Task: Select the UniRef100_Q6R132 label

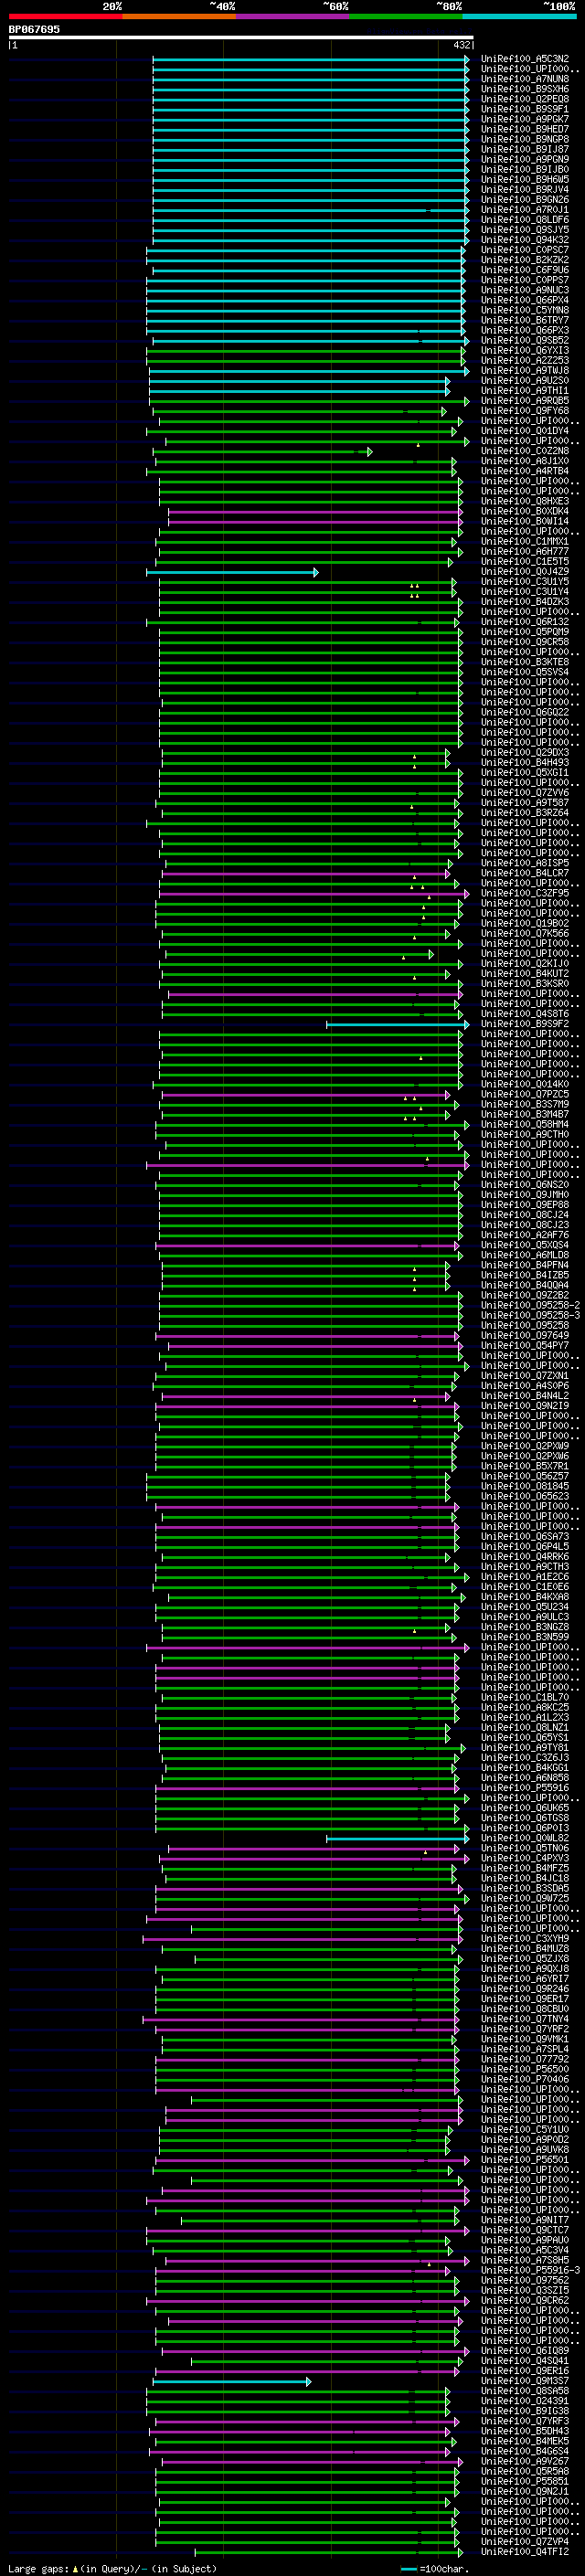Action: pyautogui.click(x=525, y=621)
